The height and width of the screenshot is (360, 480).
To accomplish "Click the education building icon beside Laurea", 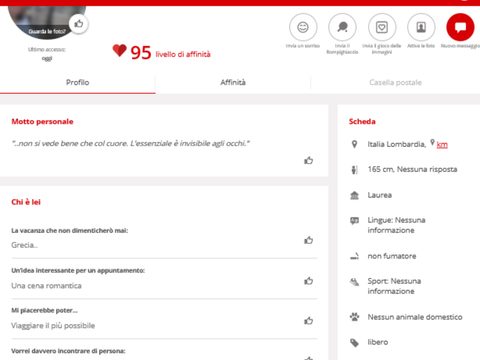I will [354, 195].
